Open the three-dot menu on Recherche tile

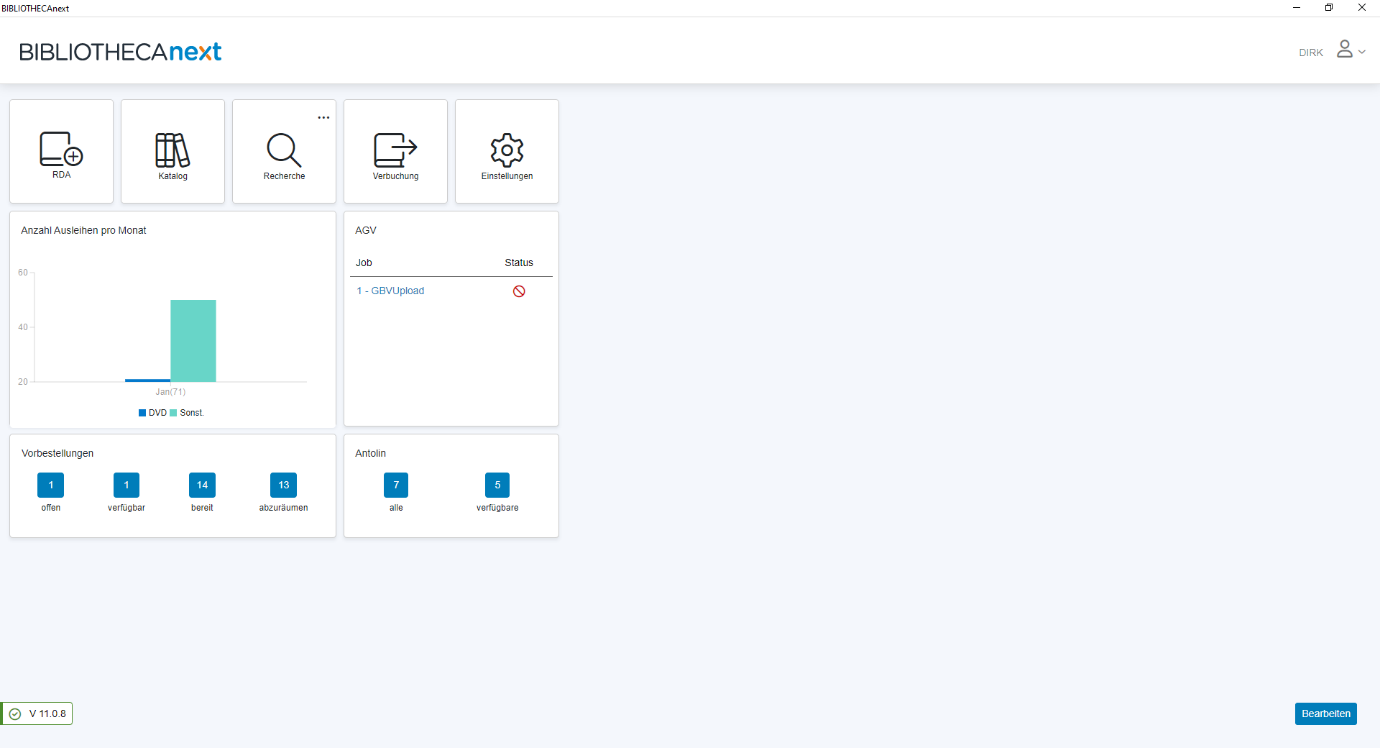[323, 117]
